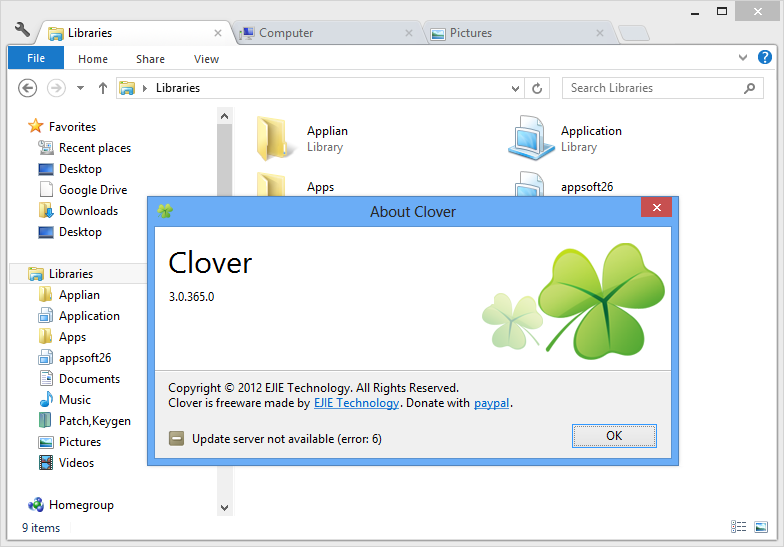Click Libraries in the address bar
Viewport: 784px width, 547px height.
pos(178,88)
